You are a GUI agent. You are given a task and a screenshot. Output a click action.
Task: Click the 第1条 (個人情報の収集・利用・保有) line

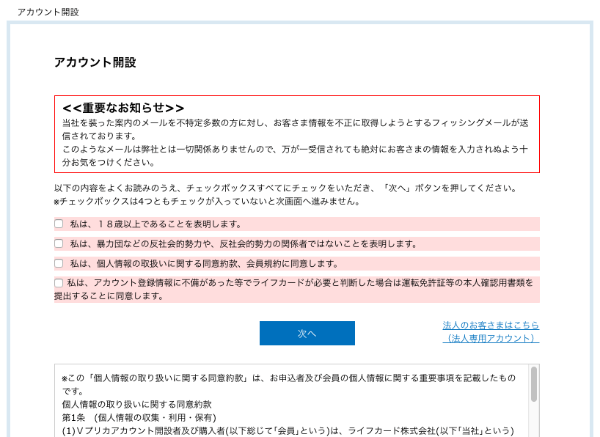[x=139, y=417]
